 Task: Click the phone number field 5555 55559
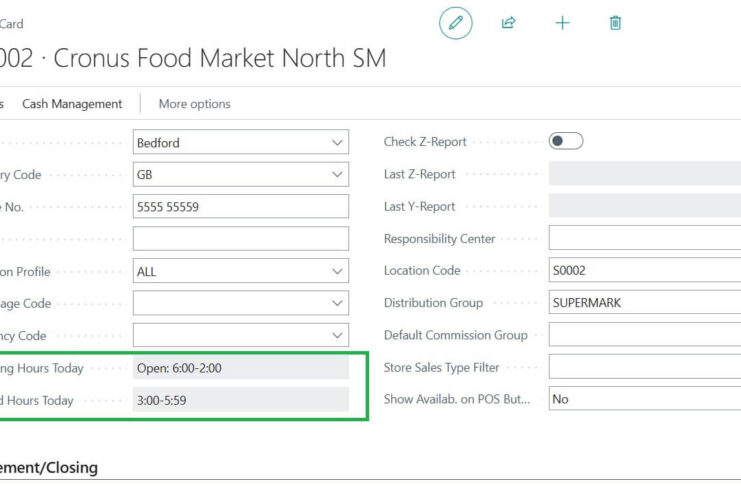click(x=241, y=207)
